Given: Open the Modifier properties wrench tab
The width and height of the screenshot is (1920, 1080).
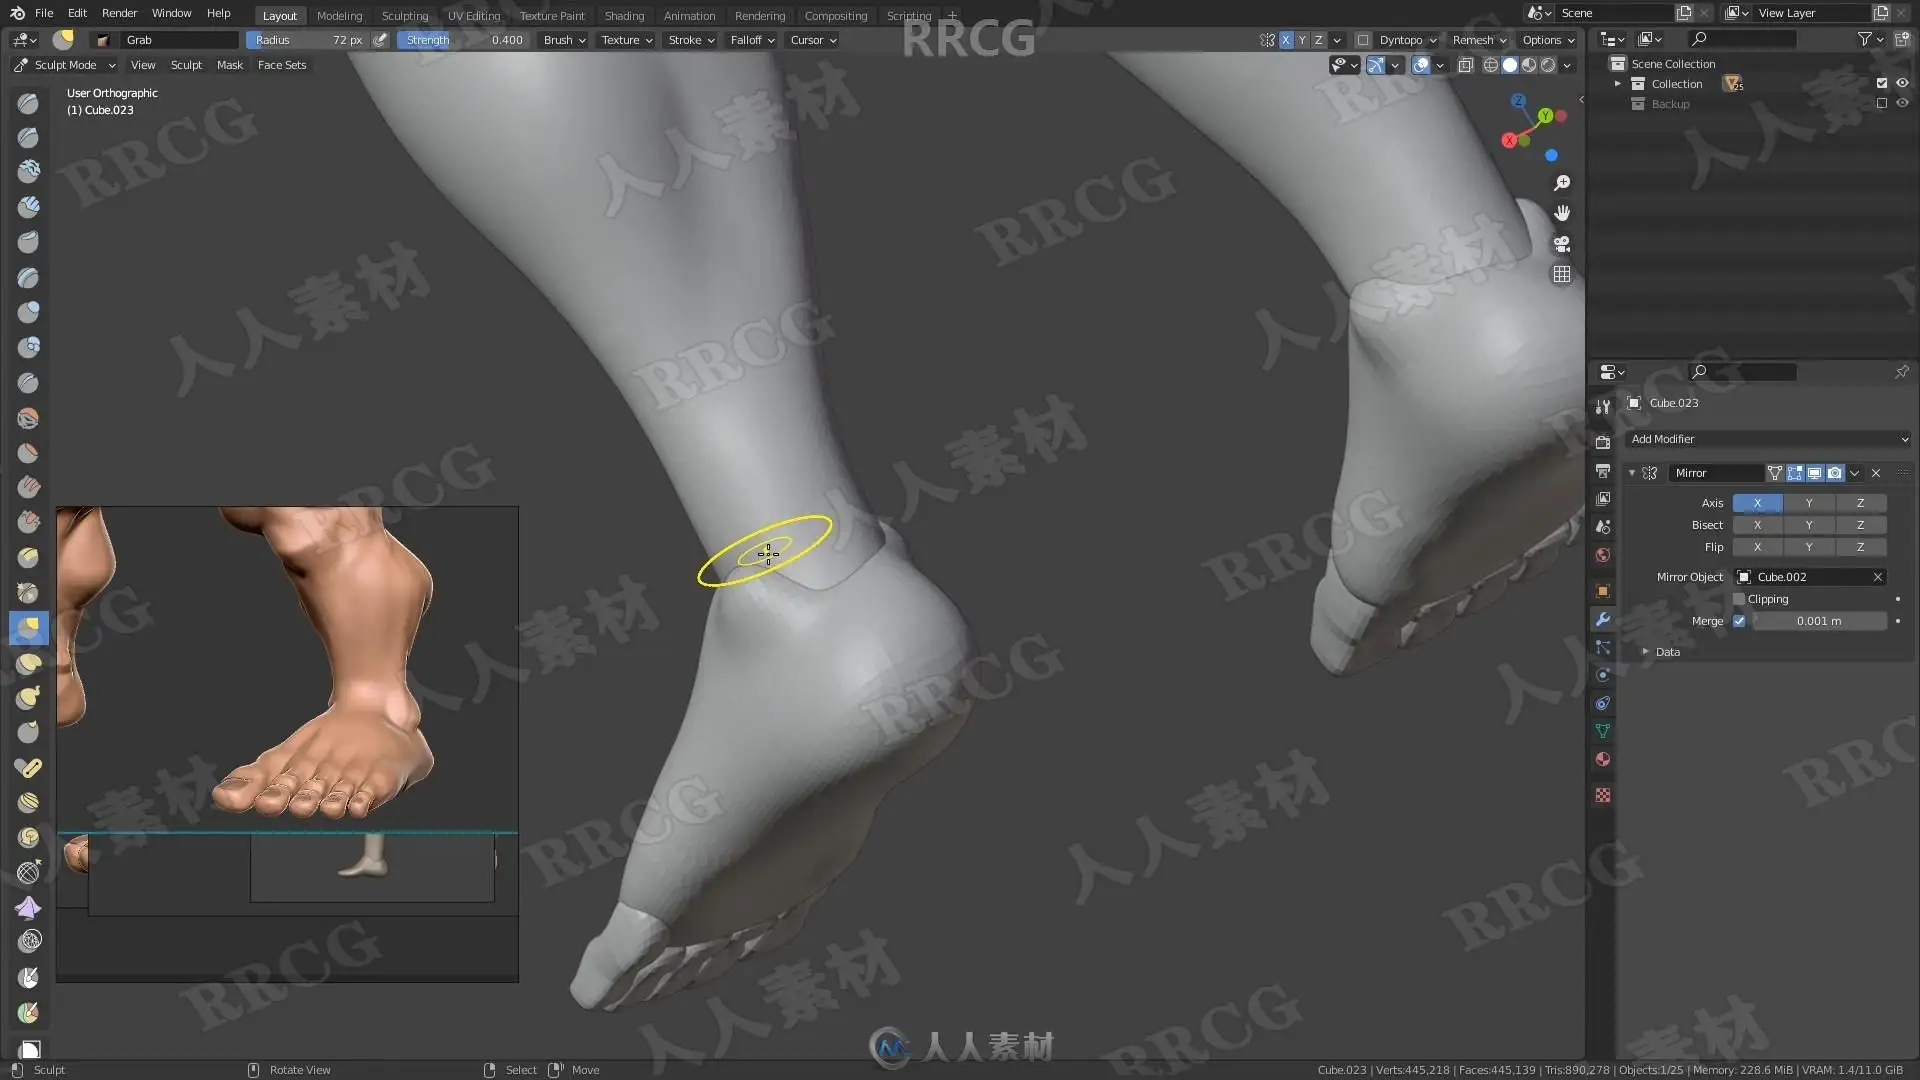Looking at the screenshot, I should click(x=1603, y=620).
